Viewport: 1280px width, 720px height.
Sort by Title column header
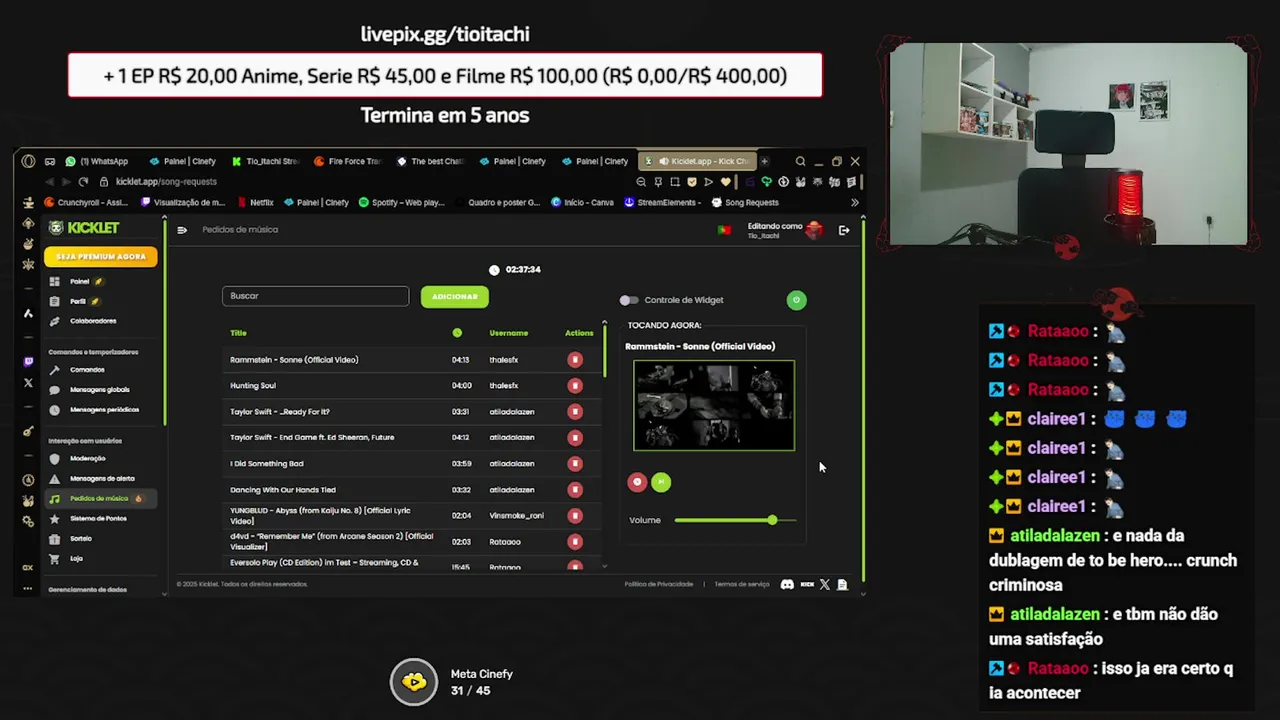point(238,333)
